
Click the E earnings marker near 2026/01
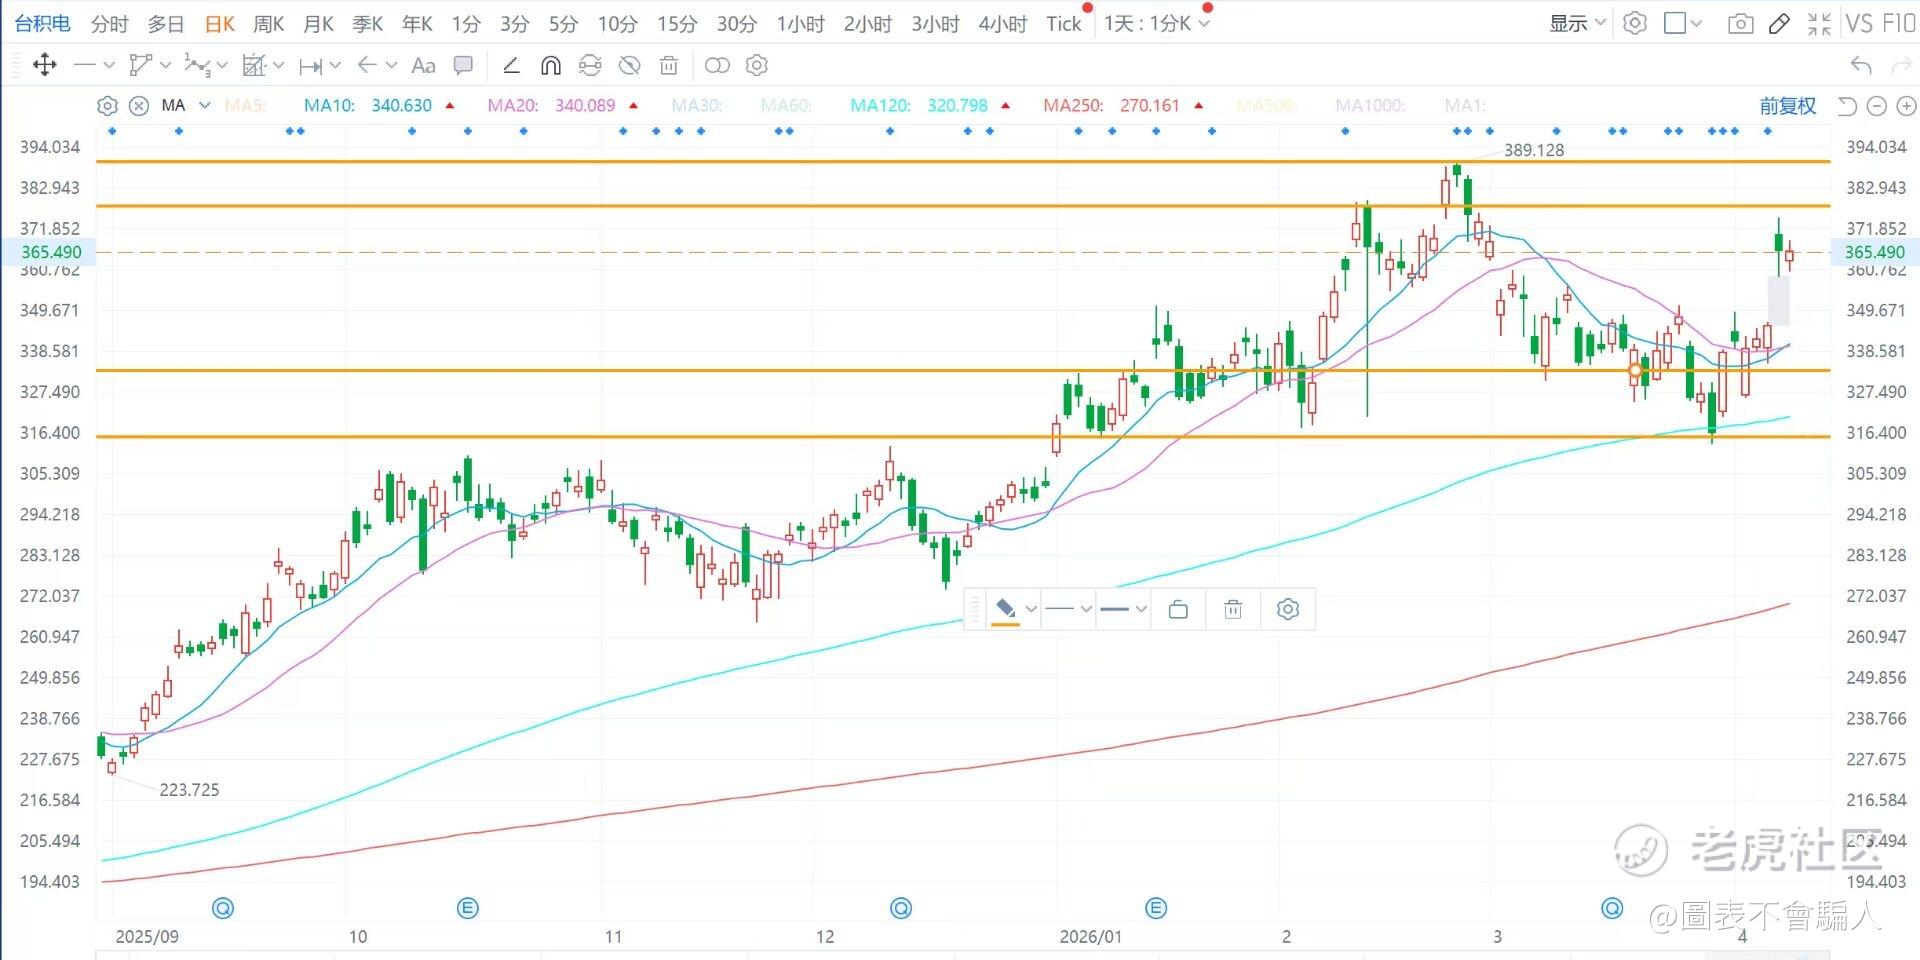pyautogui.click(x=1156, y=909)
